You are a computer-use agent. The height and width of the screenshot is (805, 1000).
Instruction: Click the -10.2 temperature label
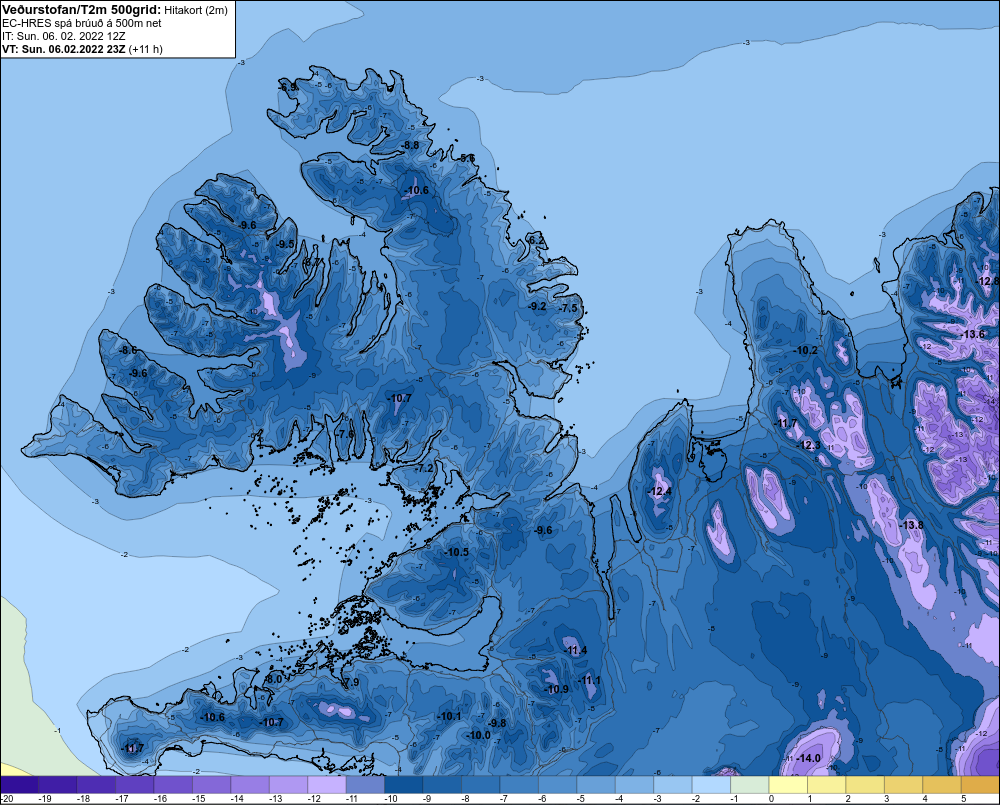tap(805, 350)
